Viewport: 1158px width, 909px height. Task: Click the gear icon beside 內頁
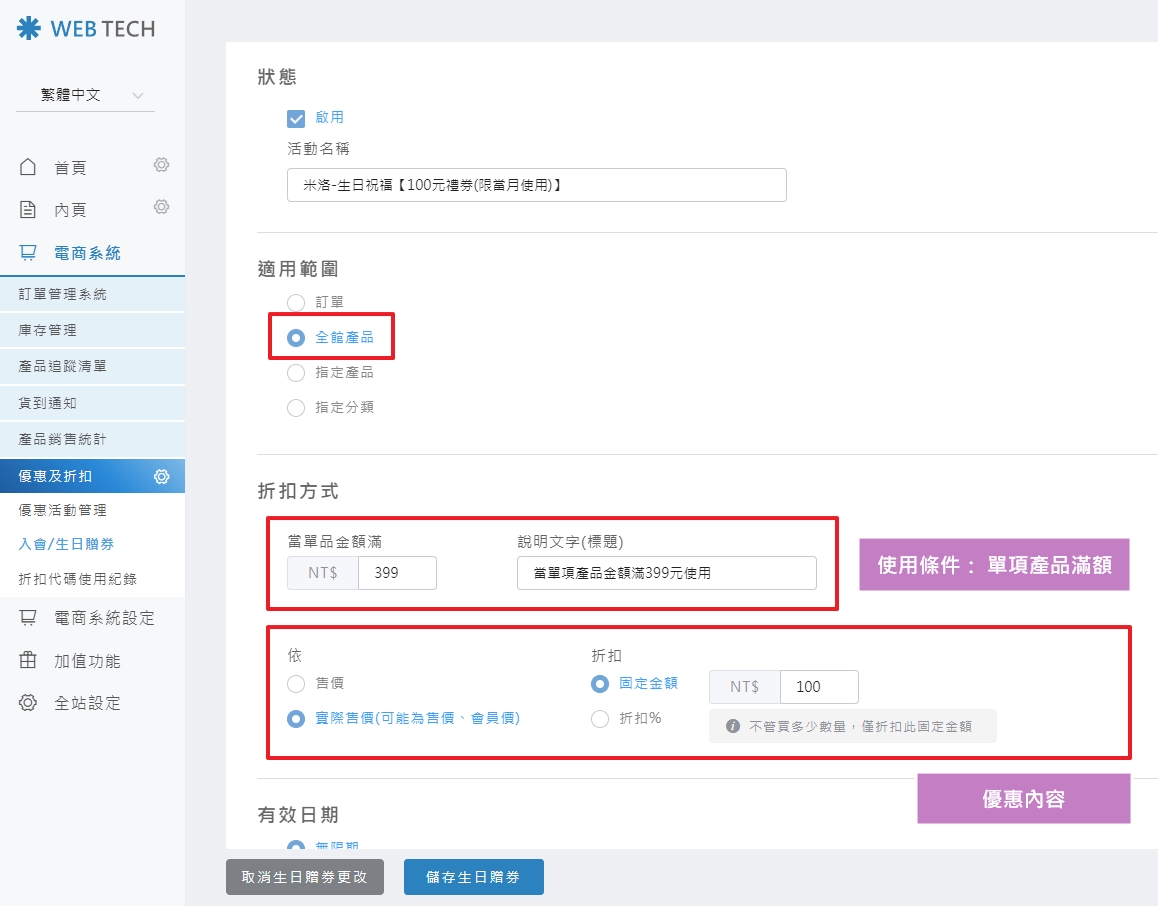click(x=161, y=207)
